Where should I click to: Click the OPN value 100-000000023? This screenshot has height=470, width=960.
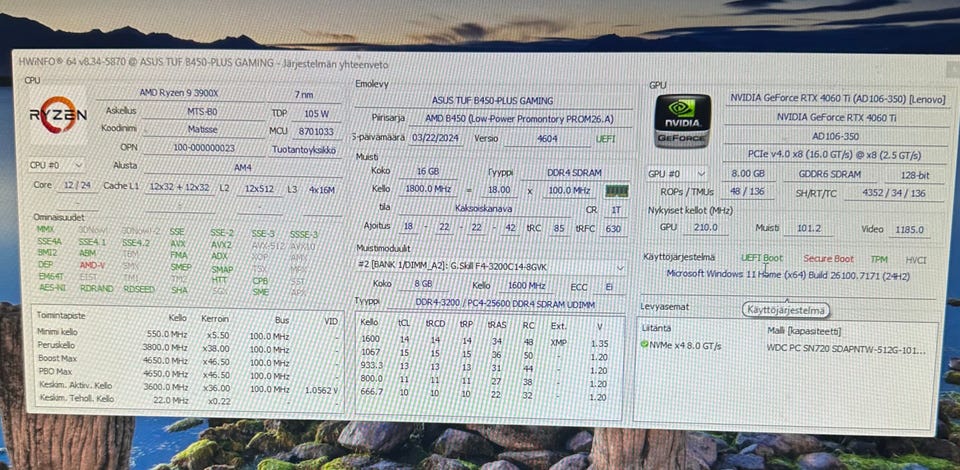(202, 147)
